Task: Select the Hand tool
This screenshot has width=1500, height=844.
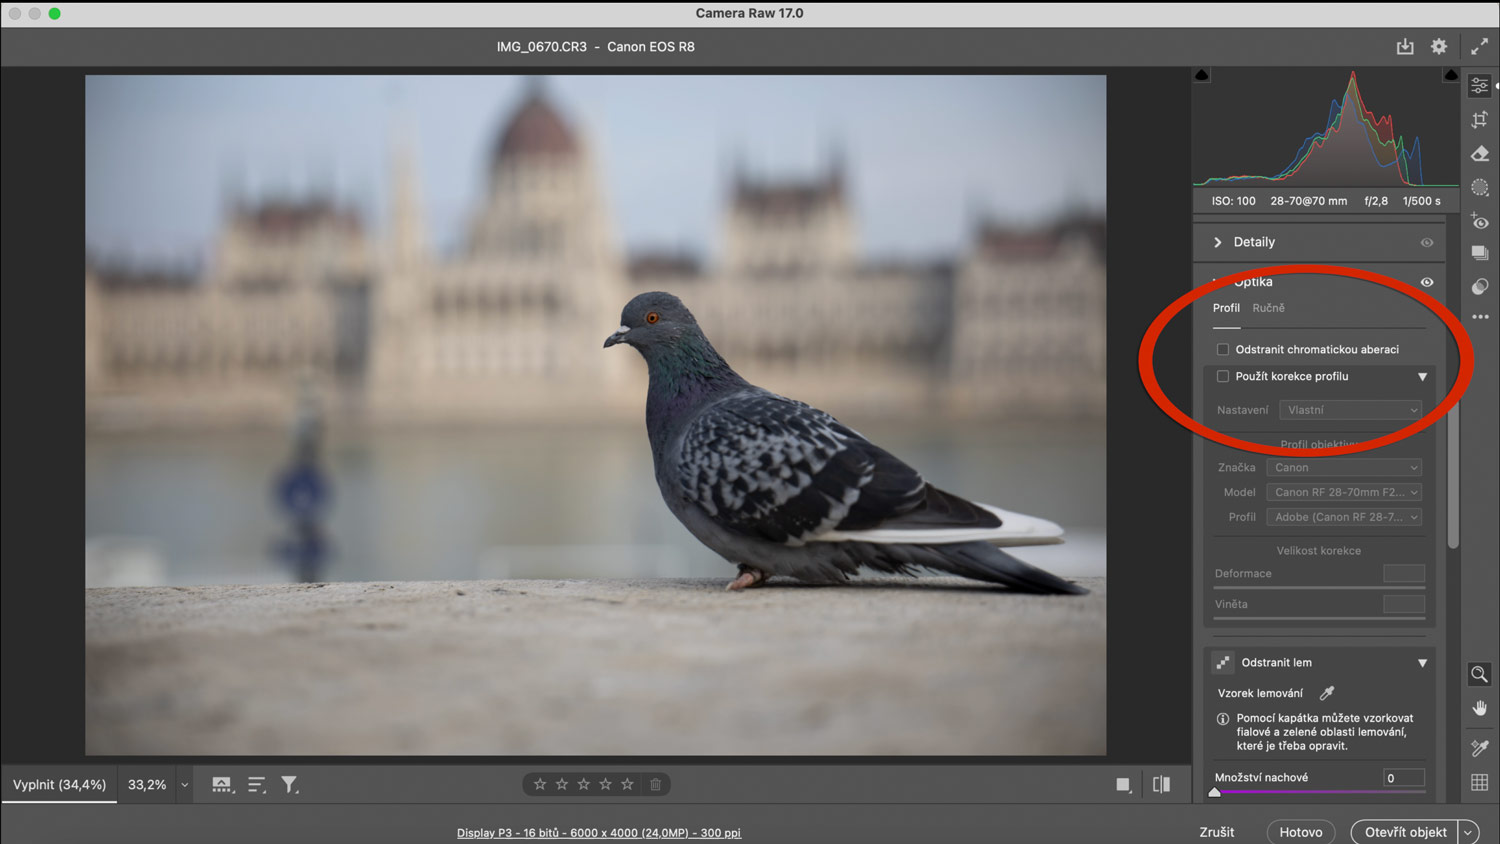Action: tap(1480, 708)
